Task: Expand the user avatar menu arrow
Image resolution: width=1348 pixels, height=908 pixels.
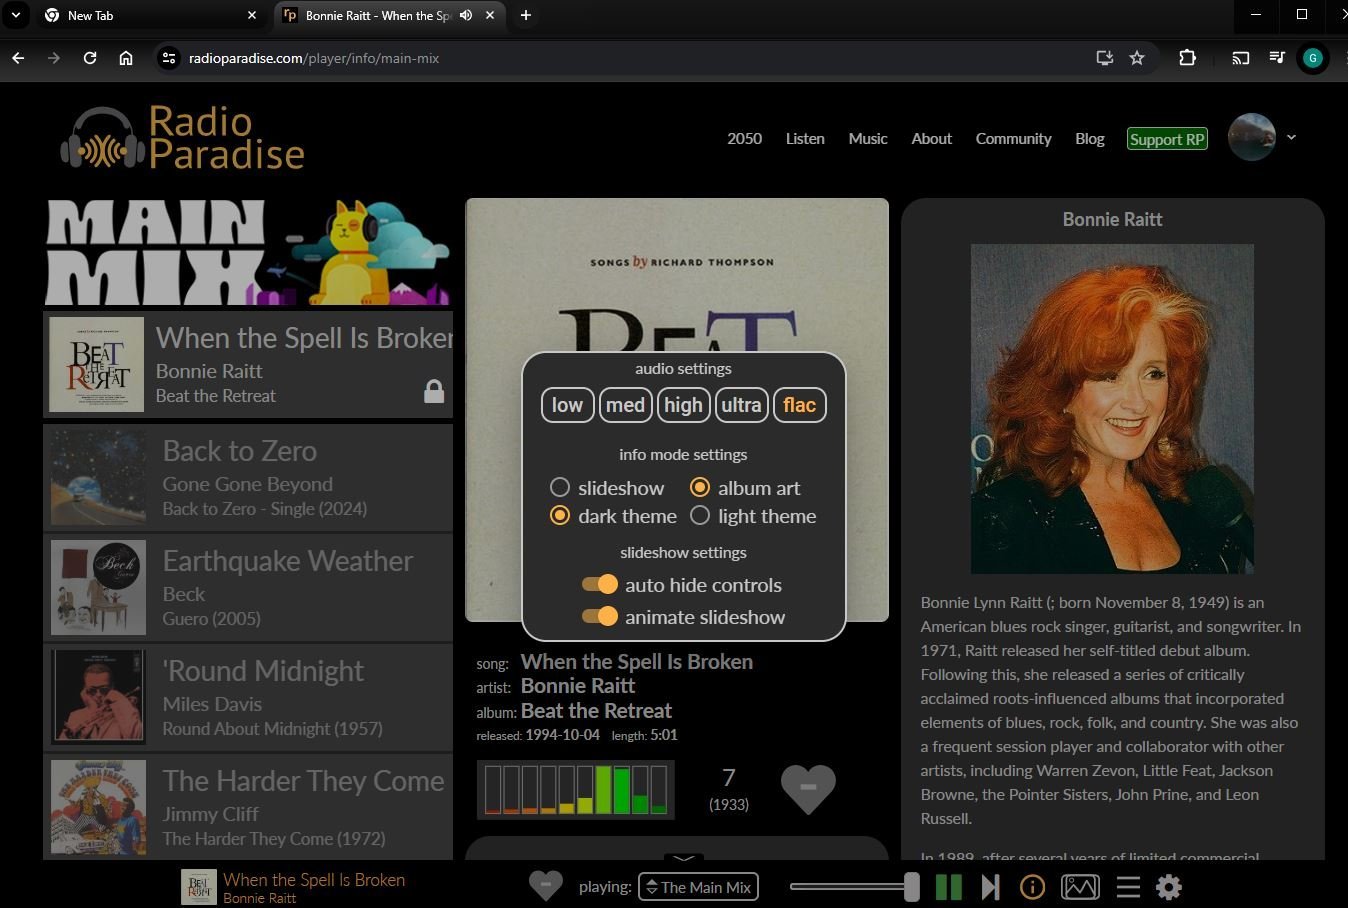Action: pyautogui.click(x=1291, y=138)
